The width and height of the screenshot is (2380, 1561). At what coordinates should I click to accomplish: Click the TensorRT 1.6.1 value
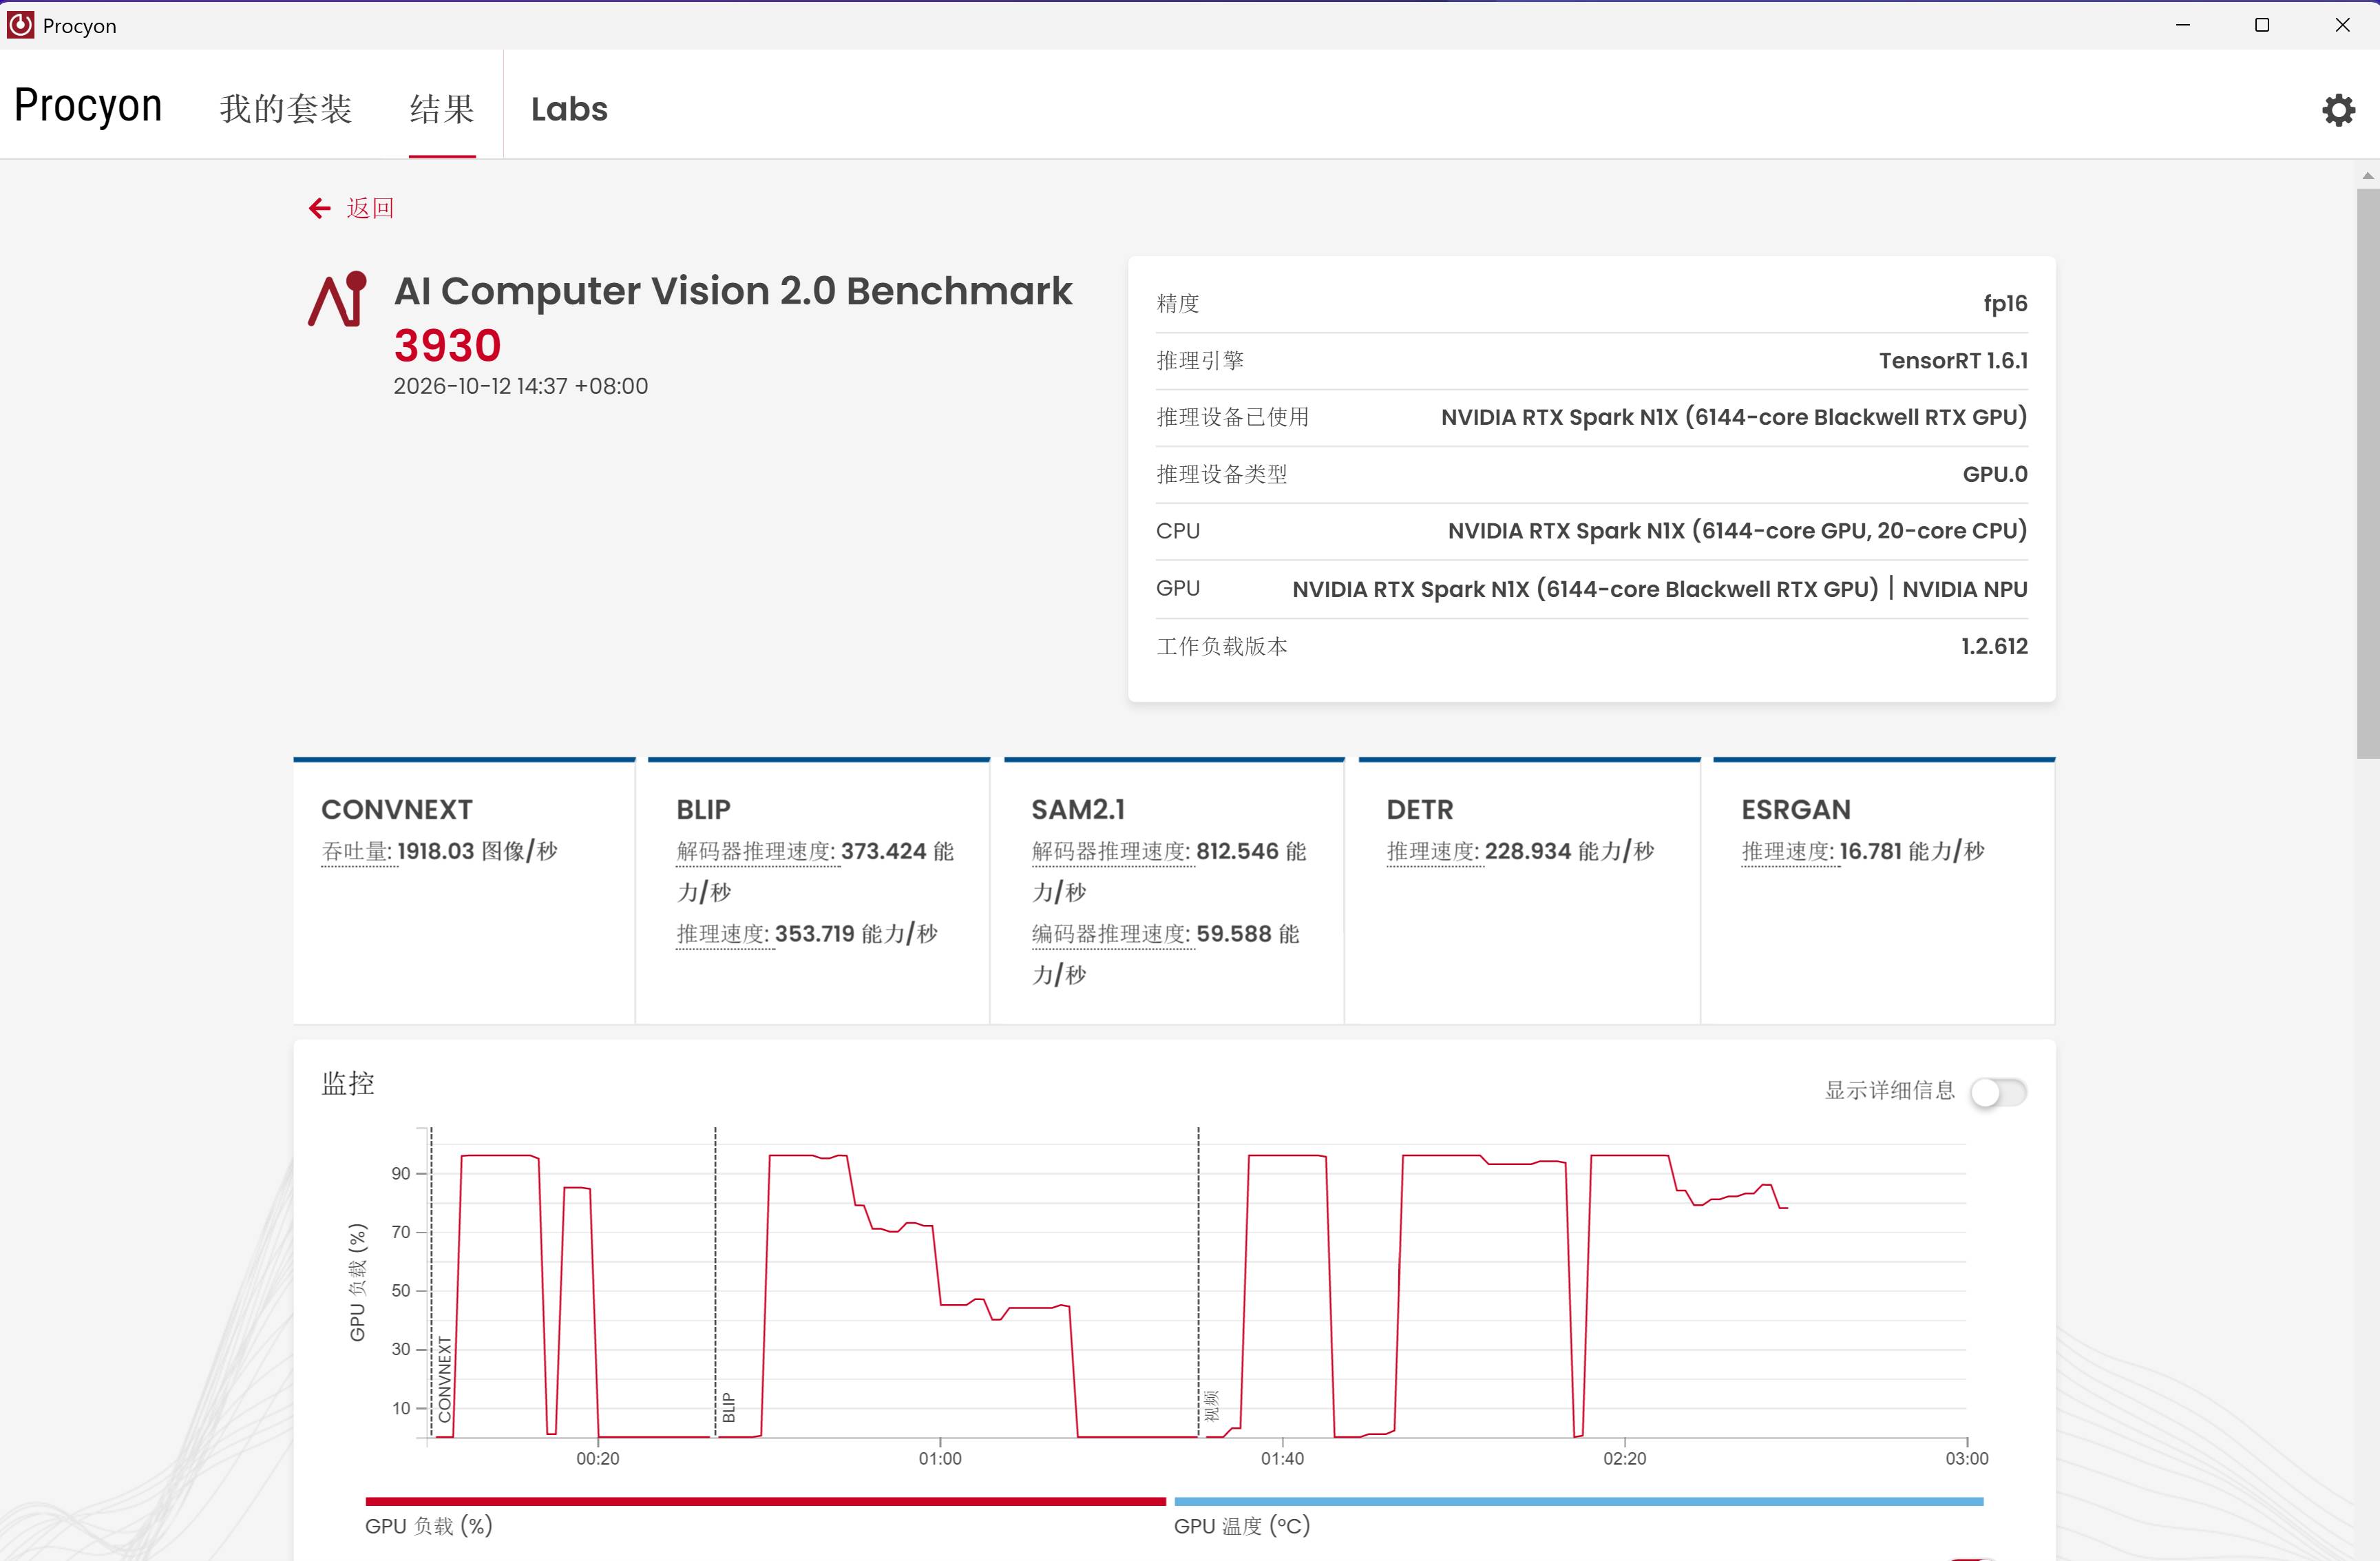click(x=1953, y=360)
